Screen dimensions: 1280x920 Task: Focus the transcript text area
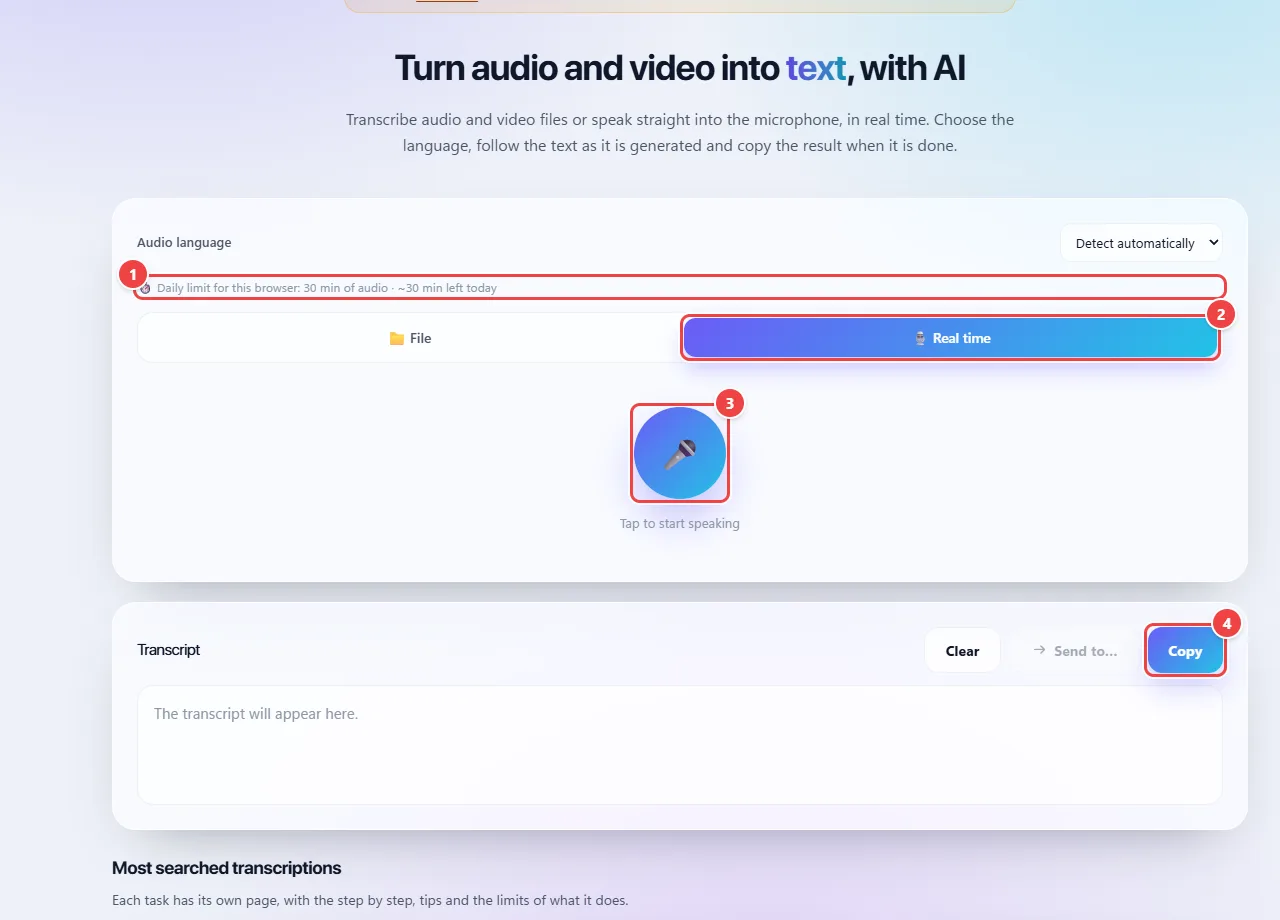click(x=680, y=745)
